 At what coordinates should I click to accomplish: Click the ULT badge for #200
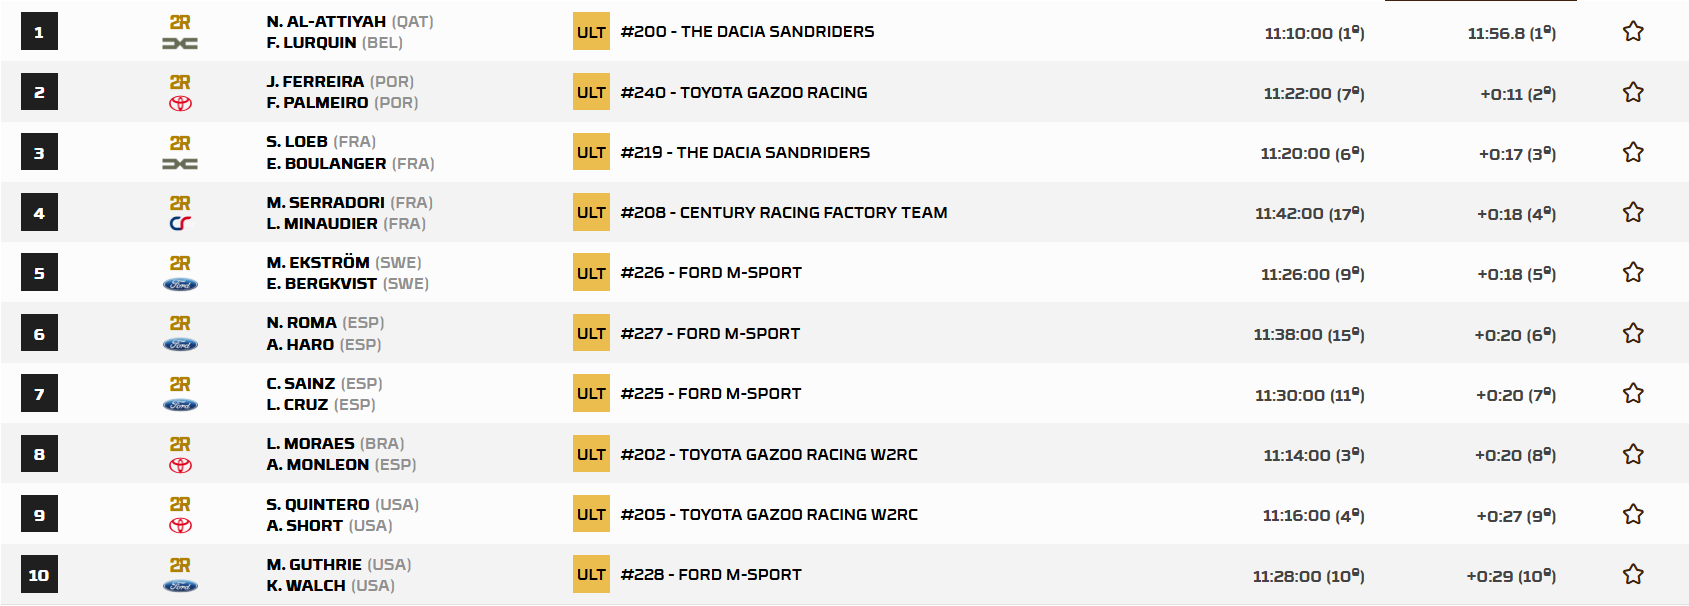point(591,32)
